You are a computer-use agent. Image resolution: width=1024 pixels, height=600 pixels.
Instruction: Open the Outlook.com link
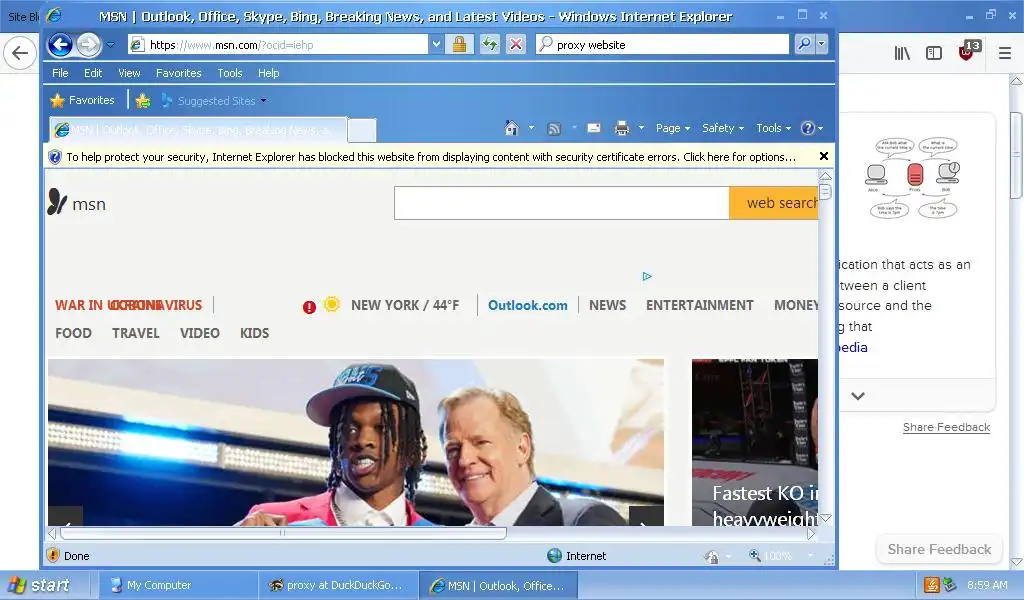[x=528, y=306]
